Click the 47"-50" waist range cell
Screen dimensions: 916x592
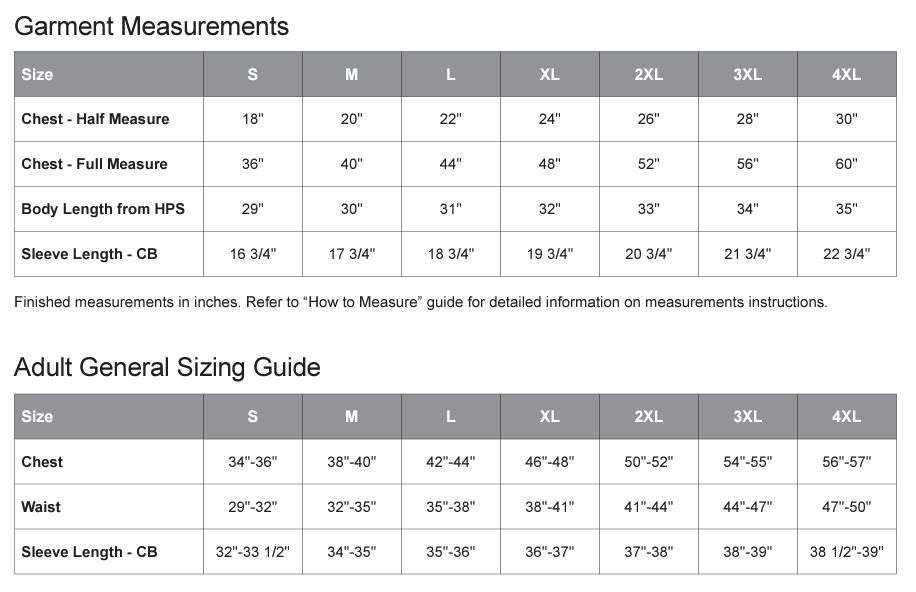point(846,507)
